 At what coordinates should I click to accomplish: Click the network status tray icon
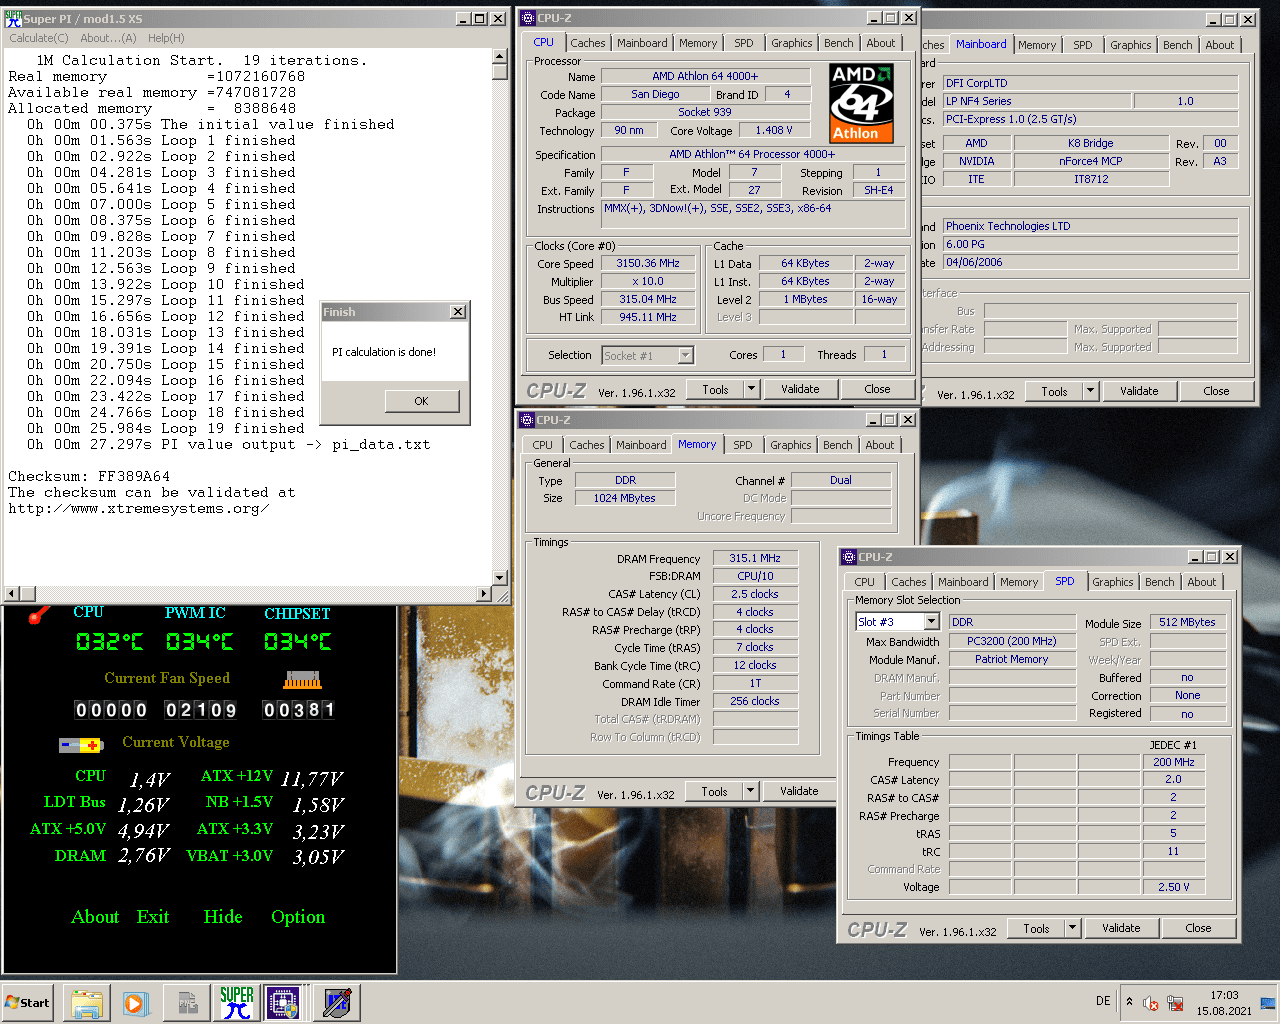coord(1176,1003)
